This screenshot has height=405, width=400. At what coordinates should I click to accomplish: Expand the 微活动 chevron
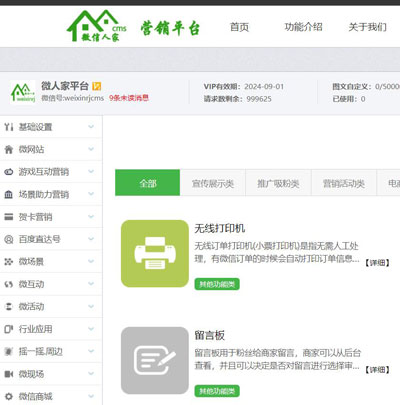91,306
